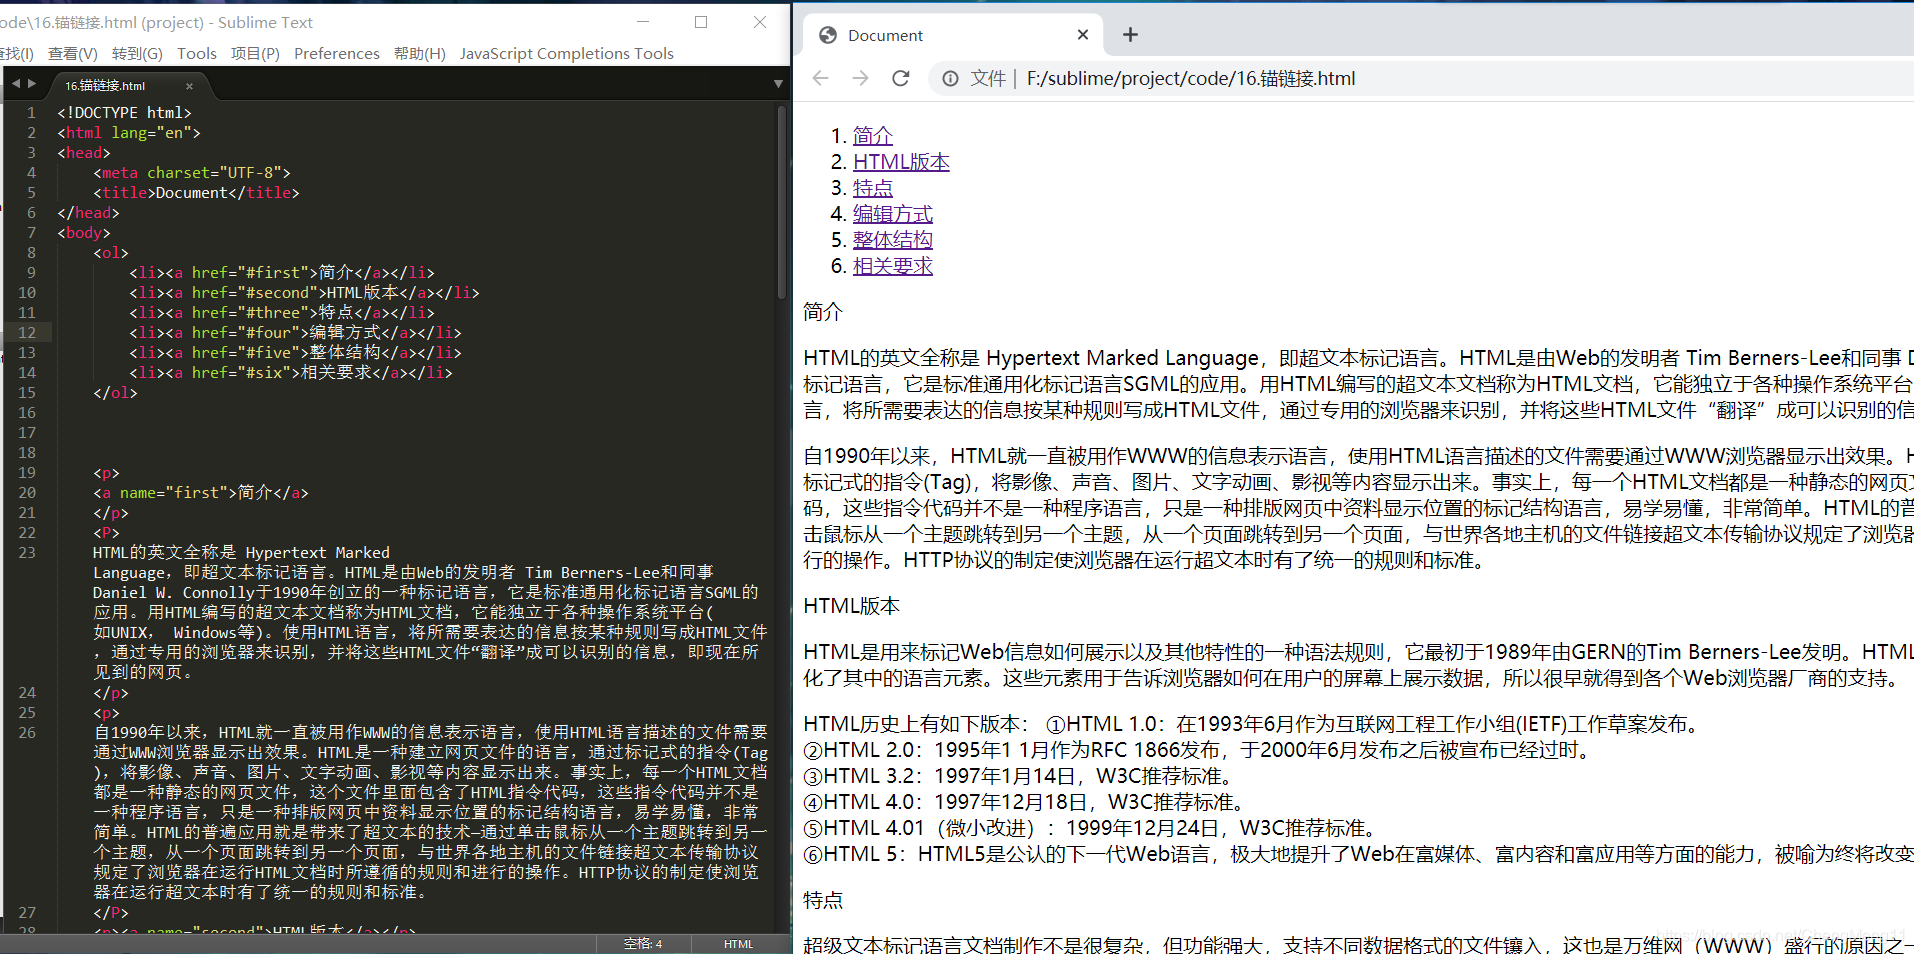Viewport: 1914px width, 954px height.
Task: Click the HTML版本 anchor link
Action: click(899, 161)
